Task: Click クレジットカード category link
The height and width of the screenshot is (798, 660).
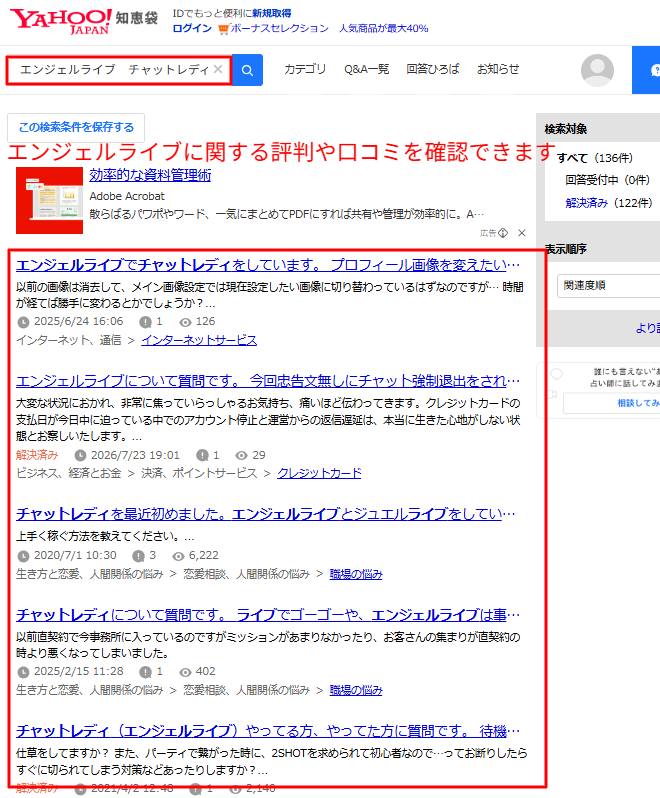Action: click(319, 473)
